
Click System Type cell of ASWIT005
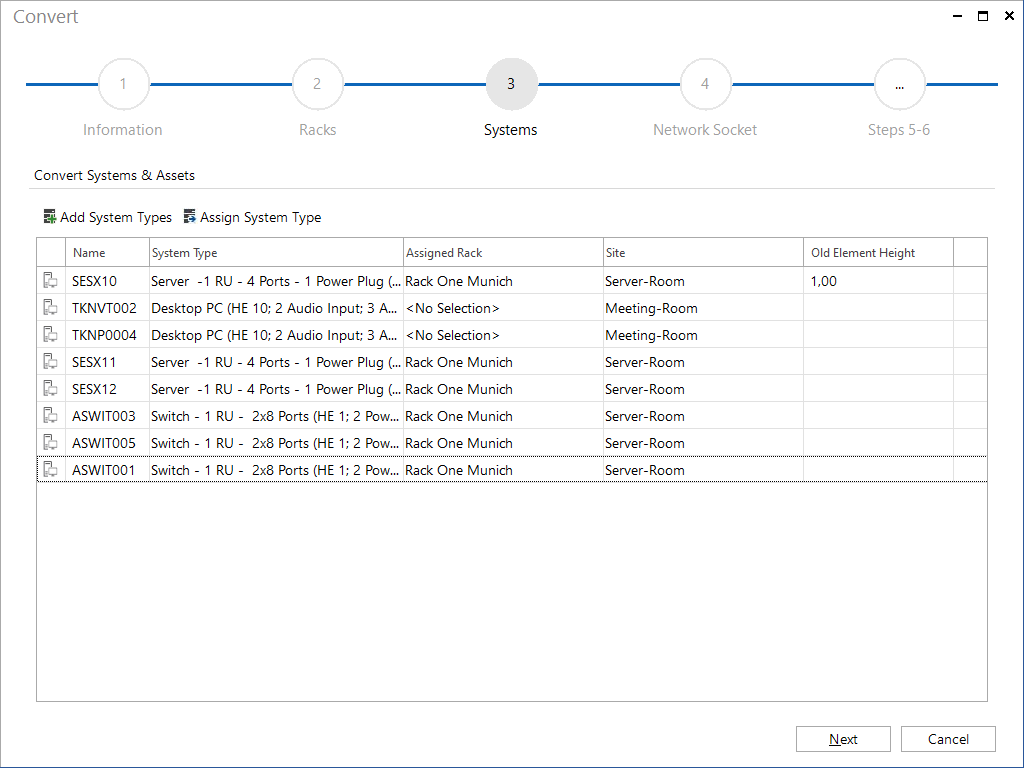point(276,443)
